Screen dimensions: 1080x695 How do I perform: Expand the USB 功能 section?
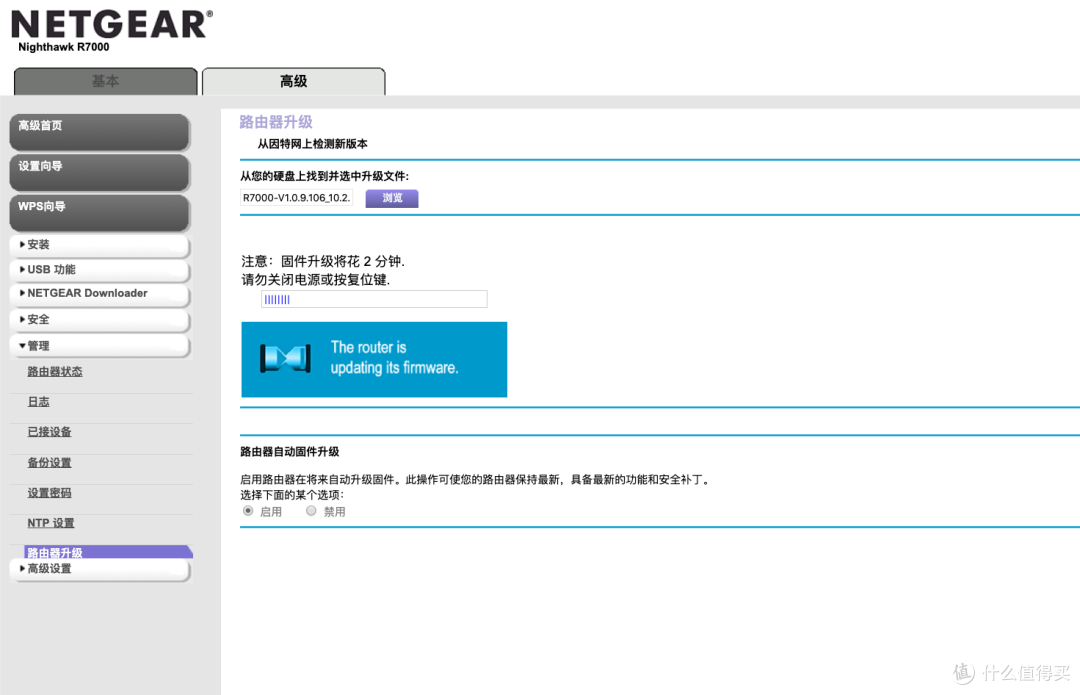[99, 270]
